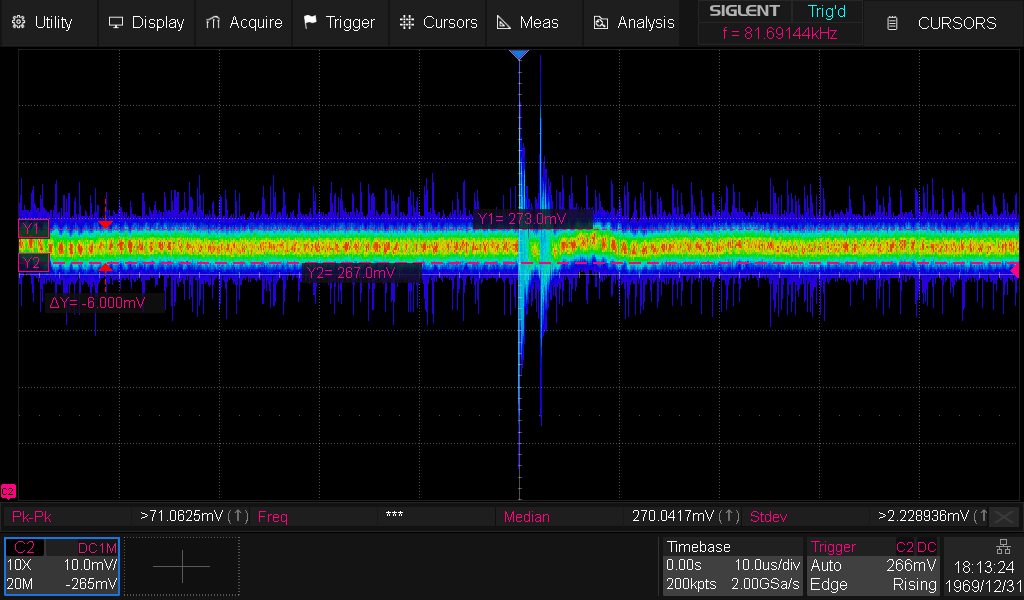
Task: Open the C2 channel settings box
Action: 62,566
